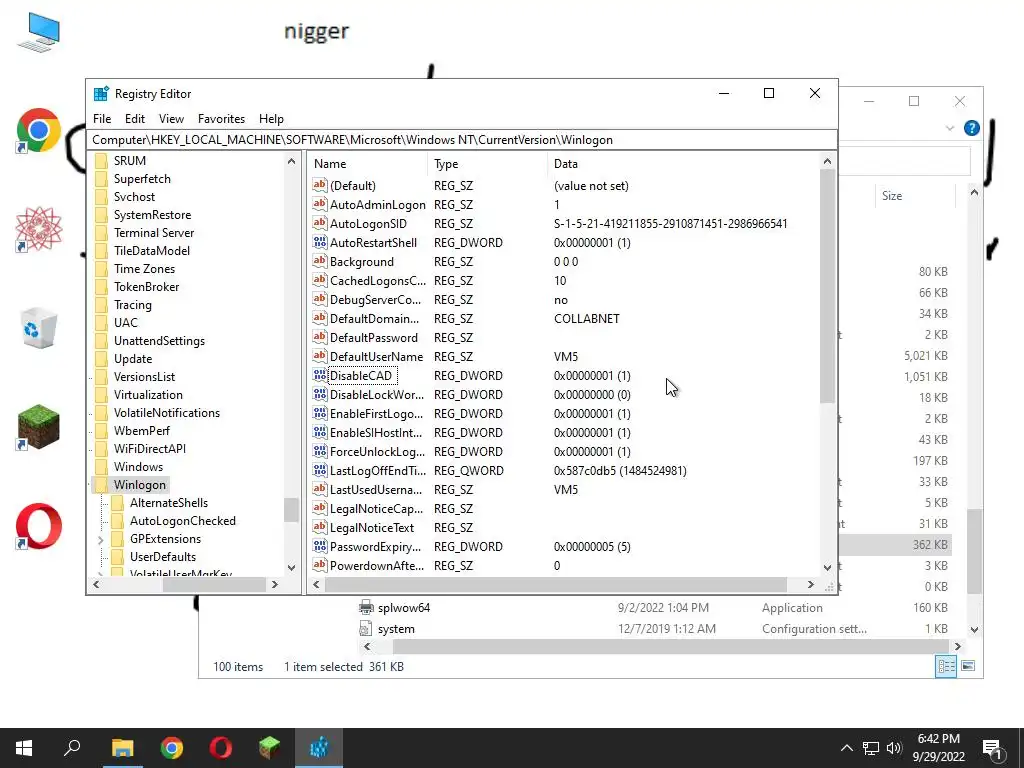This screenshot has width=1024, height=768.
Task: Show hidden system tray icons
Action: click(x=846, y=748)
